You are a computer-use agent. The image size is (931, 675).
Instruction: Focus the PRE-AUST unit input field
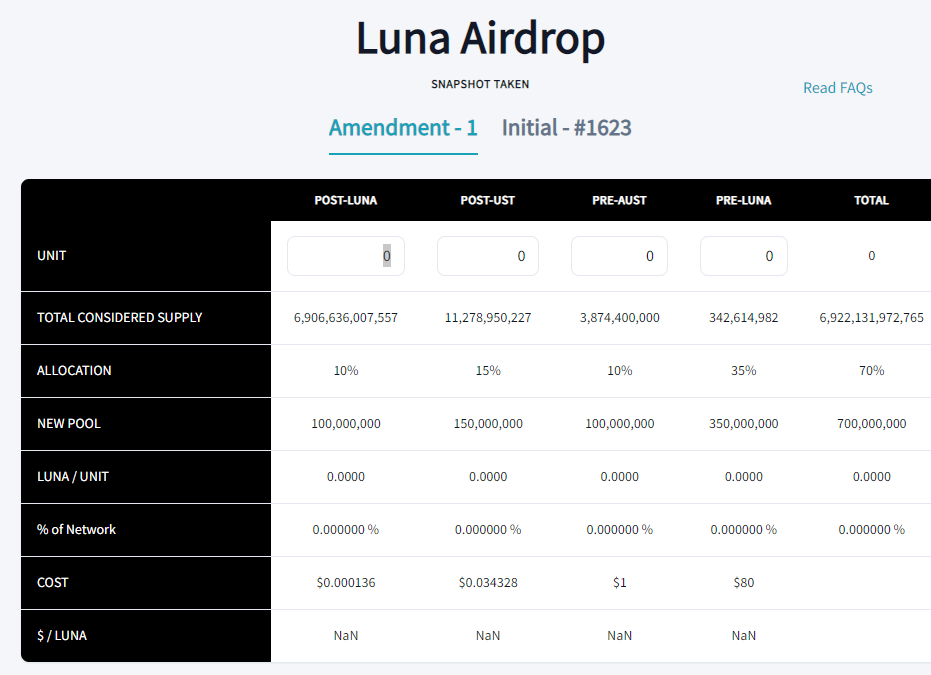click(x=619, y=256)
